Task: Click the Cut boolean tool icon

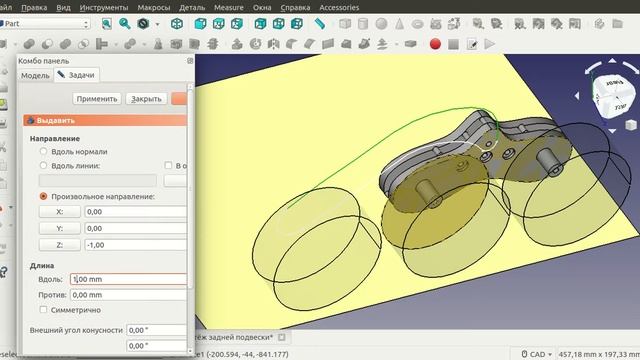Action: 47,44
